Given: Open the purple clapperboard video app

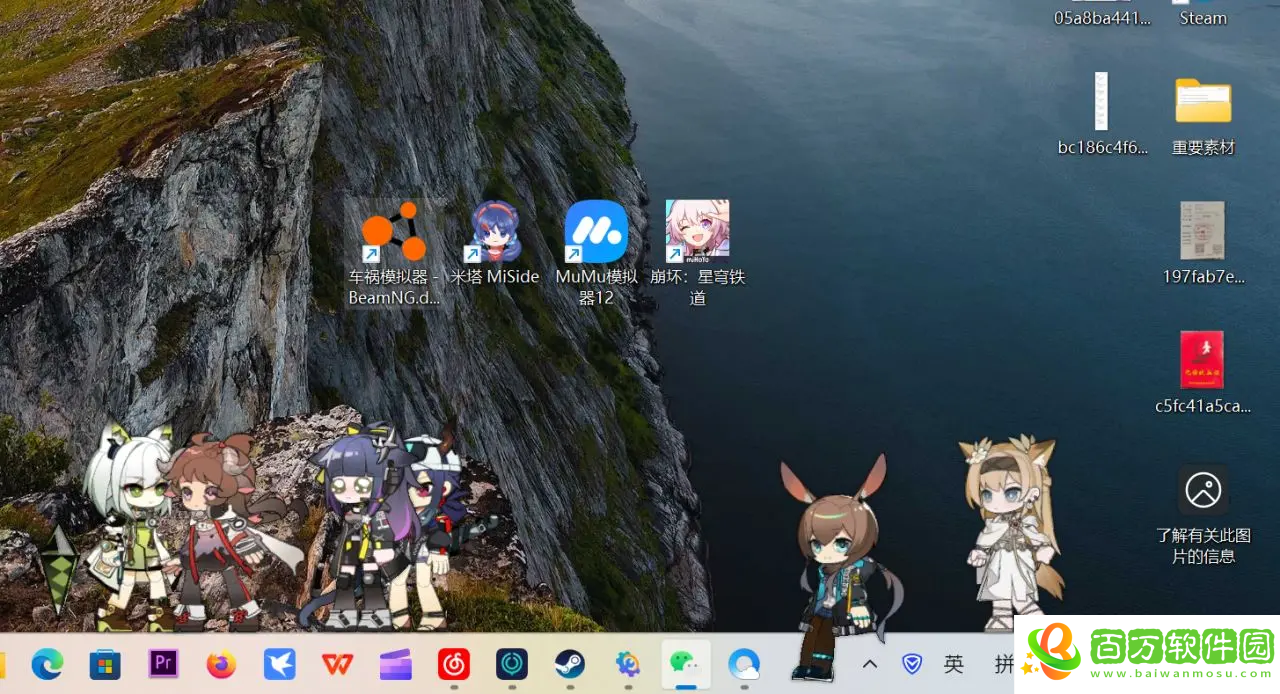Looking at the screenshot, I should click(395, 663).
